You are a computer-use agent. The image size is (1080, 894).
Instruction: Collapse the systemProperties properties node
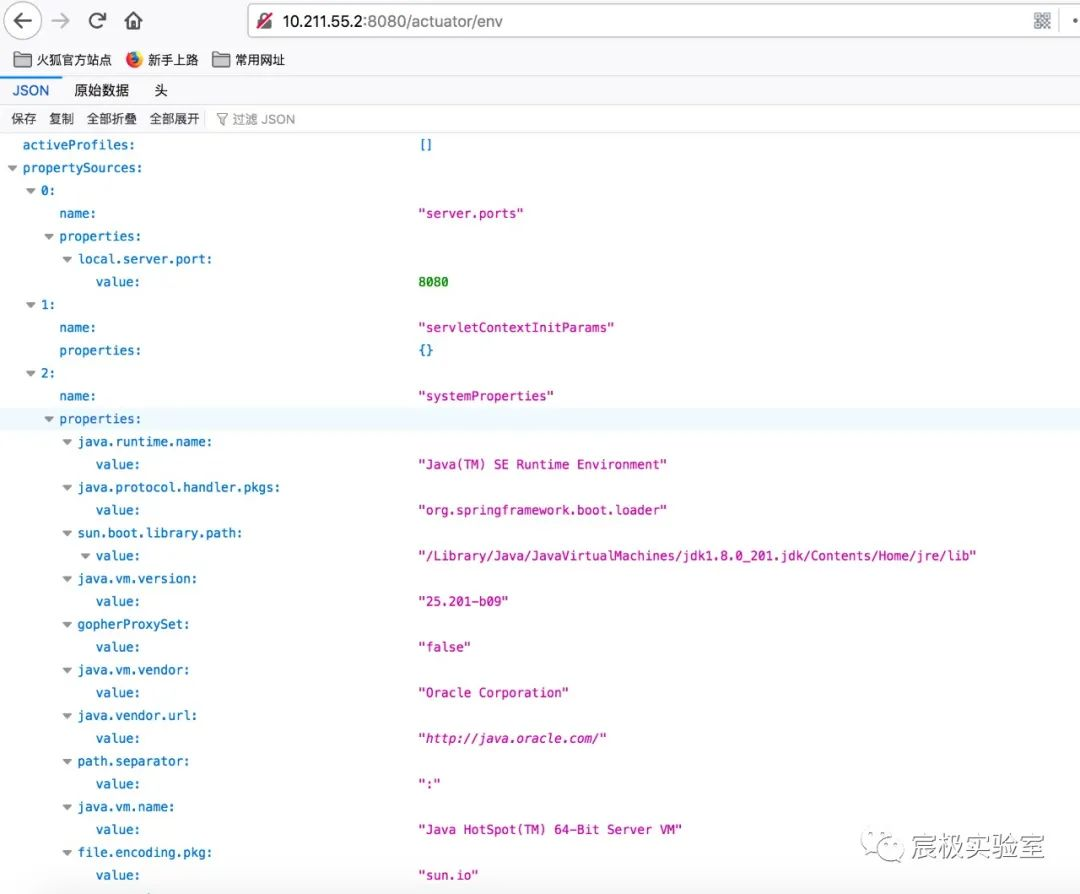tap(48, 418)
